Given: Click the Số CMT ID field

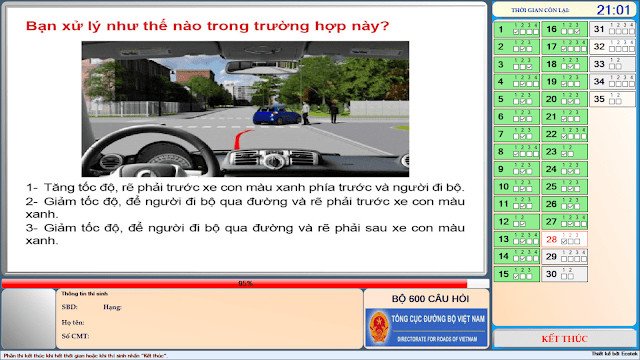Looking at the screenshot, I should tap(75, 336).
